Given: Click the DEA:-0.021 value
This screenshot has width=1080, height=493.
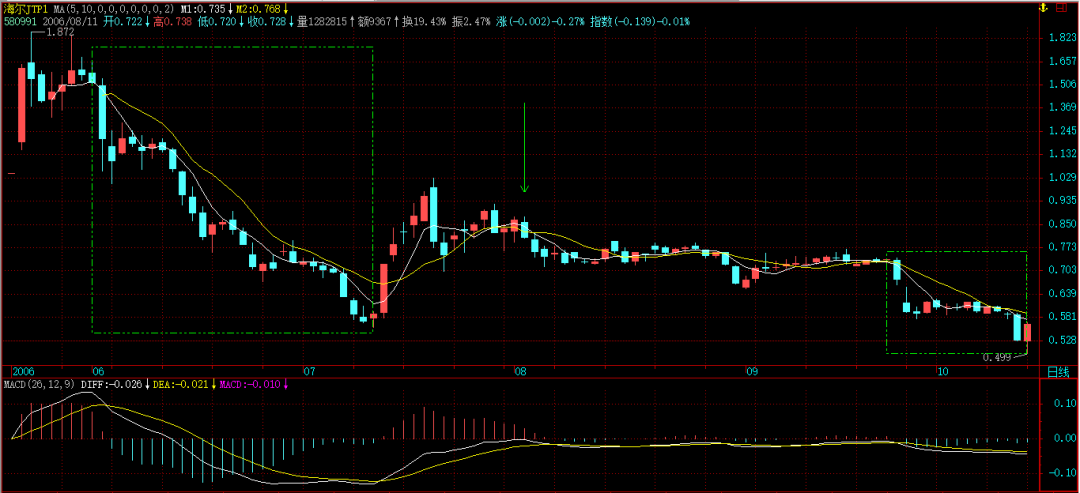Looking at the screenshot, I should tap(180, 384).
